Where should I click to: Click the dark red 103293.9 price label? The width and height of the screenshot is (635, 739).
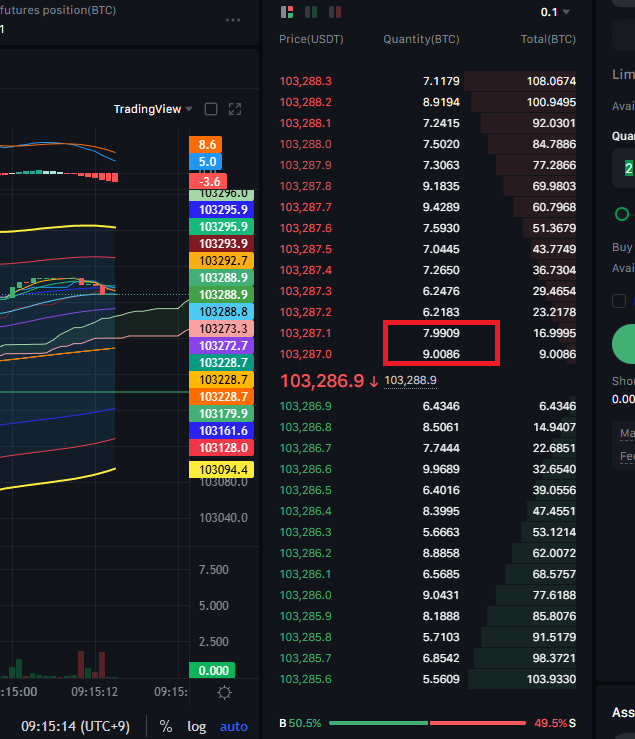pos(222,244)
